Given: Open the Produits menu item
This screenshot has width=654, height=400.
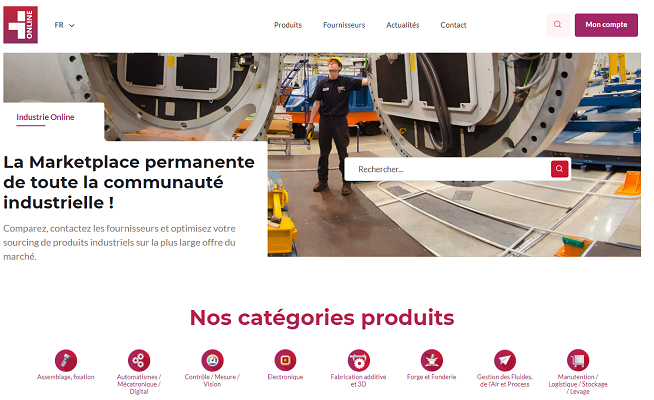Looking at the screenshot, I should 288,25.
